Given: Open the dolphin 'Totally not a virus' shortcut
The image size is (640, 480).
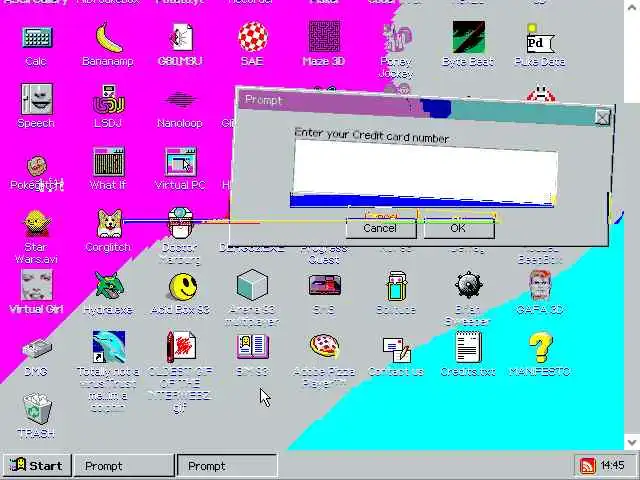Looking at the screenshot, I should 109,347.
